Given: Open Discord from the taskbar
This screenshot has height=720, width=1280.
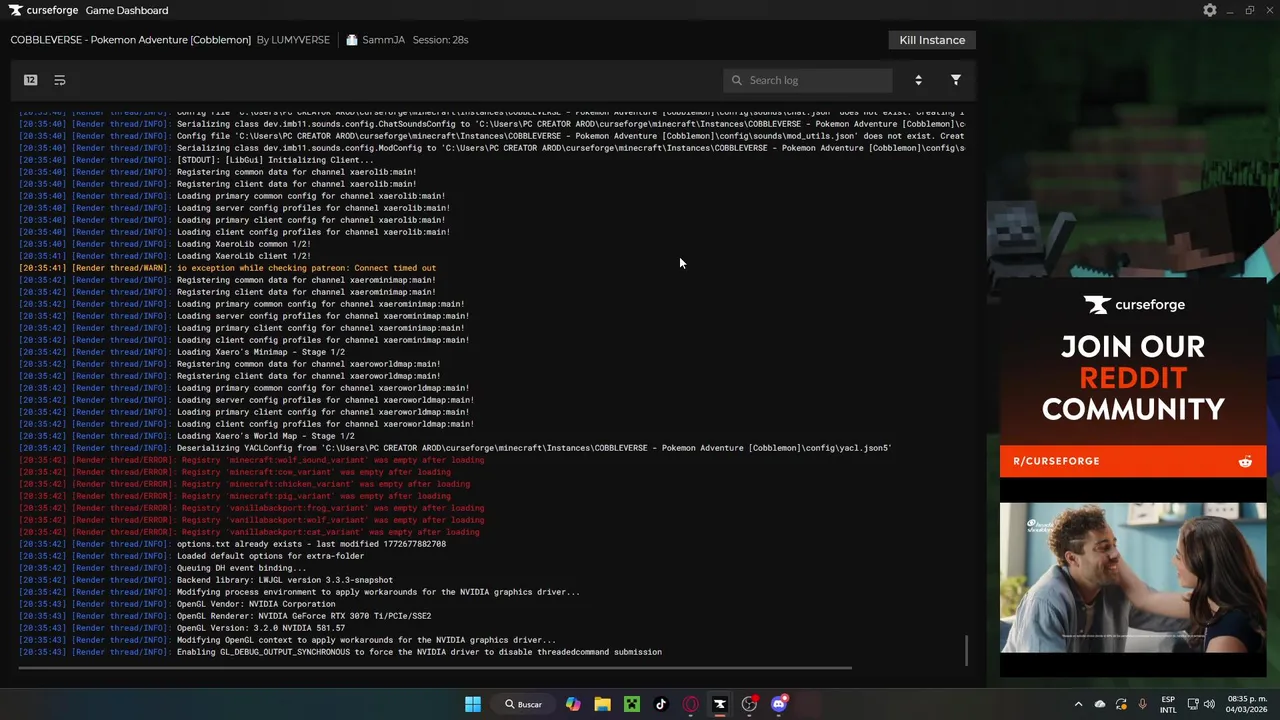Looking at the screenshot, I should point(779,704).
